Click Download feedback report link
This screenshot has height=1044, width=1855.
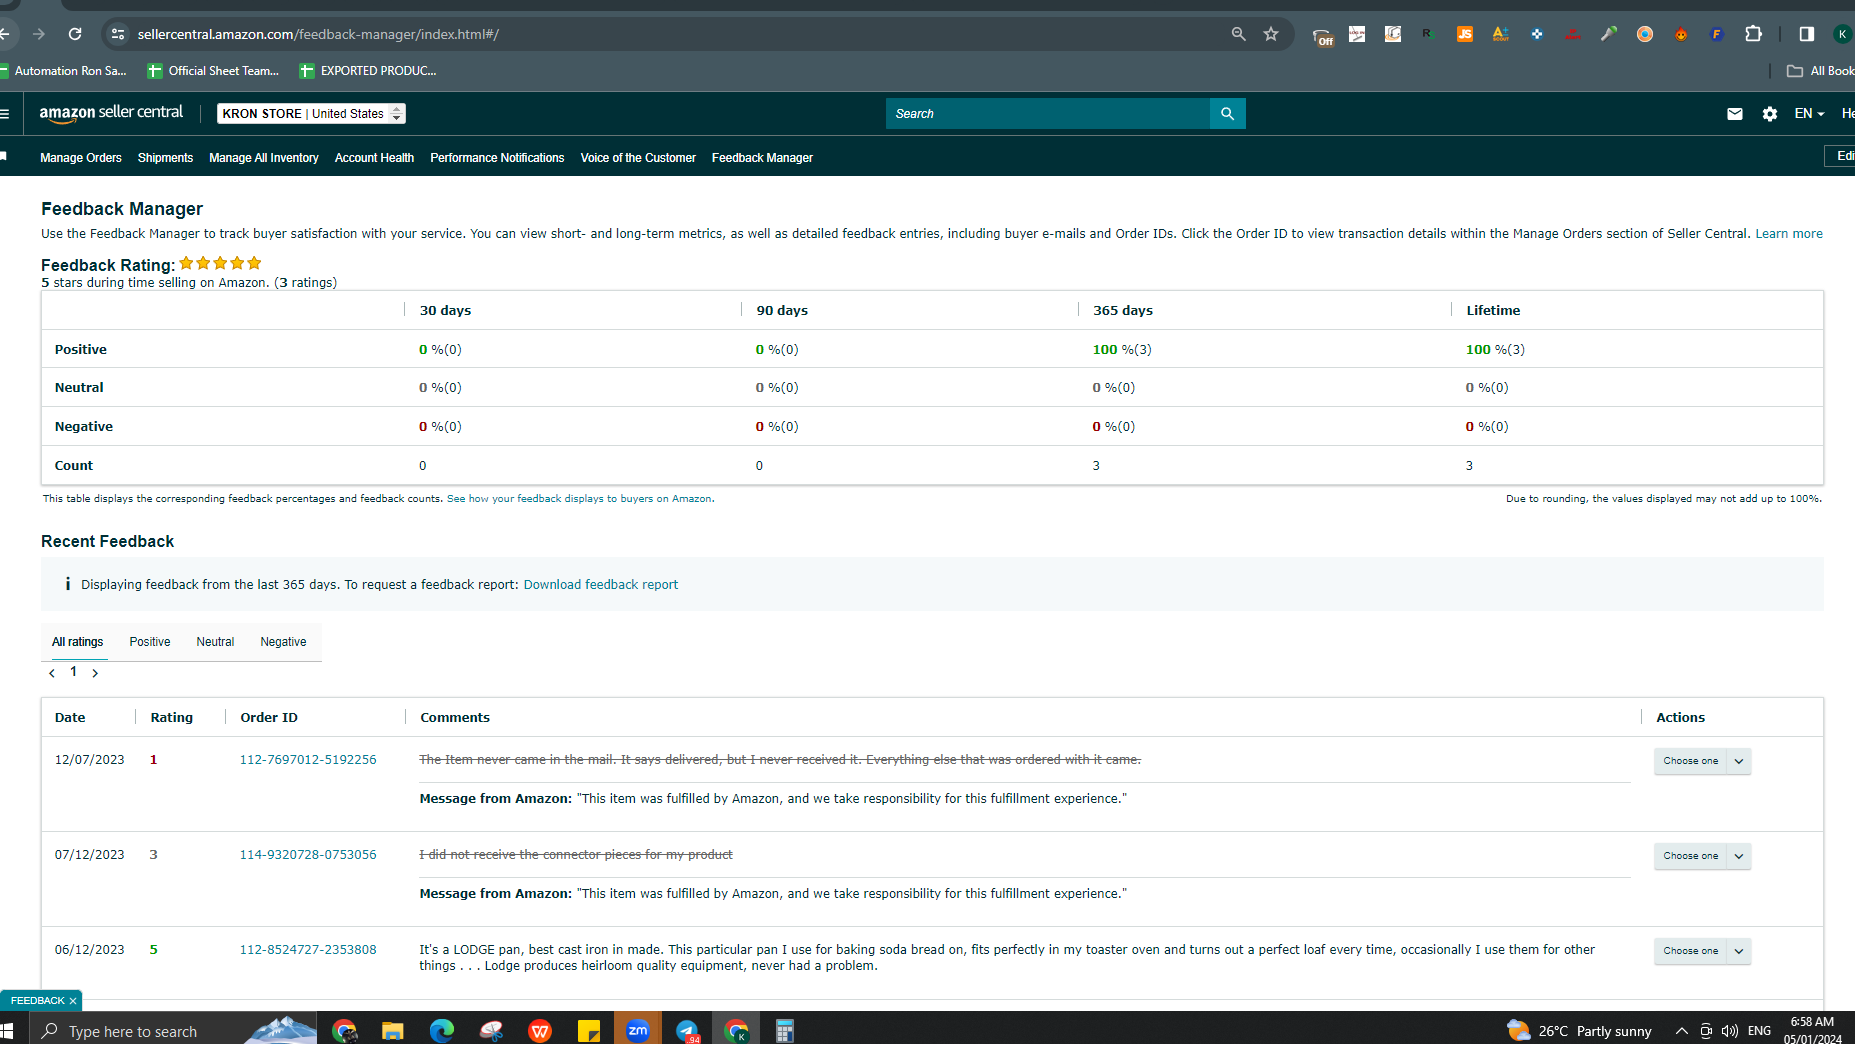(601, 585)
